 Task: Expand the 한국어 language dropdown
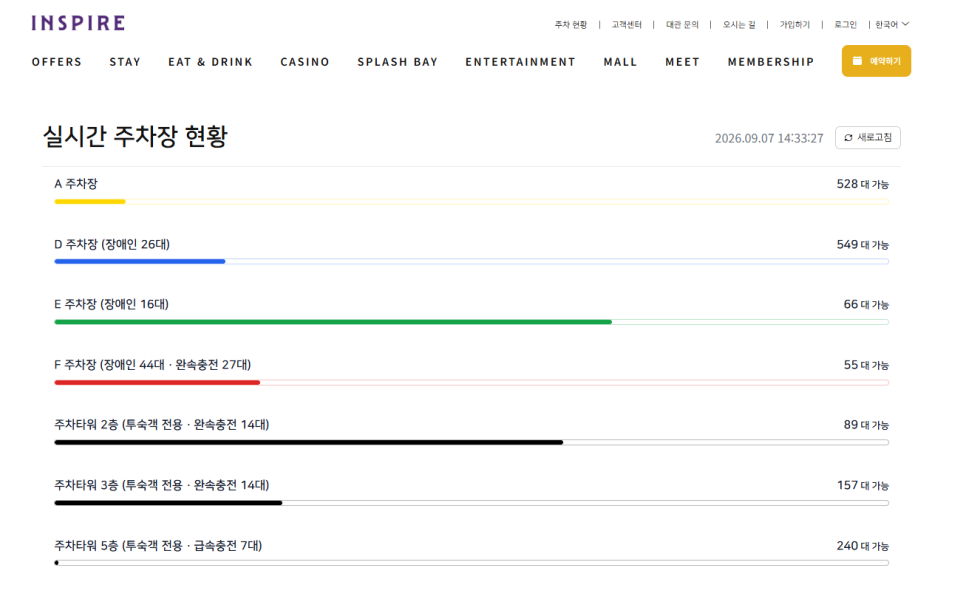tap(892, 25)
